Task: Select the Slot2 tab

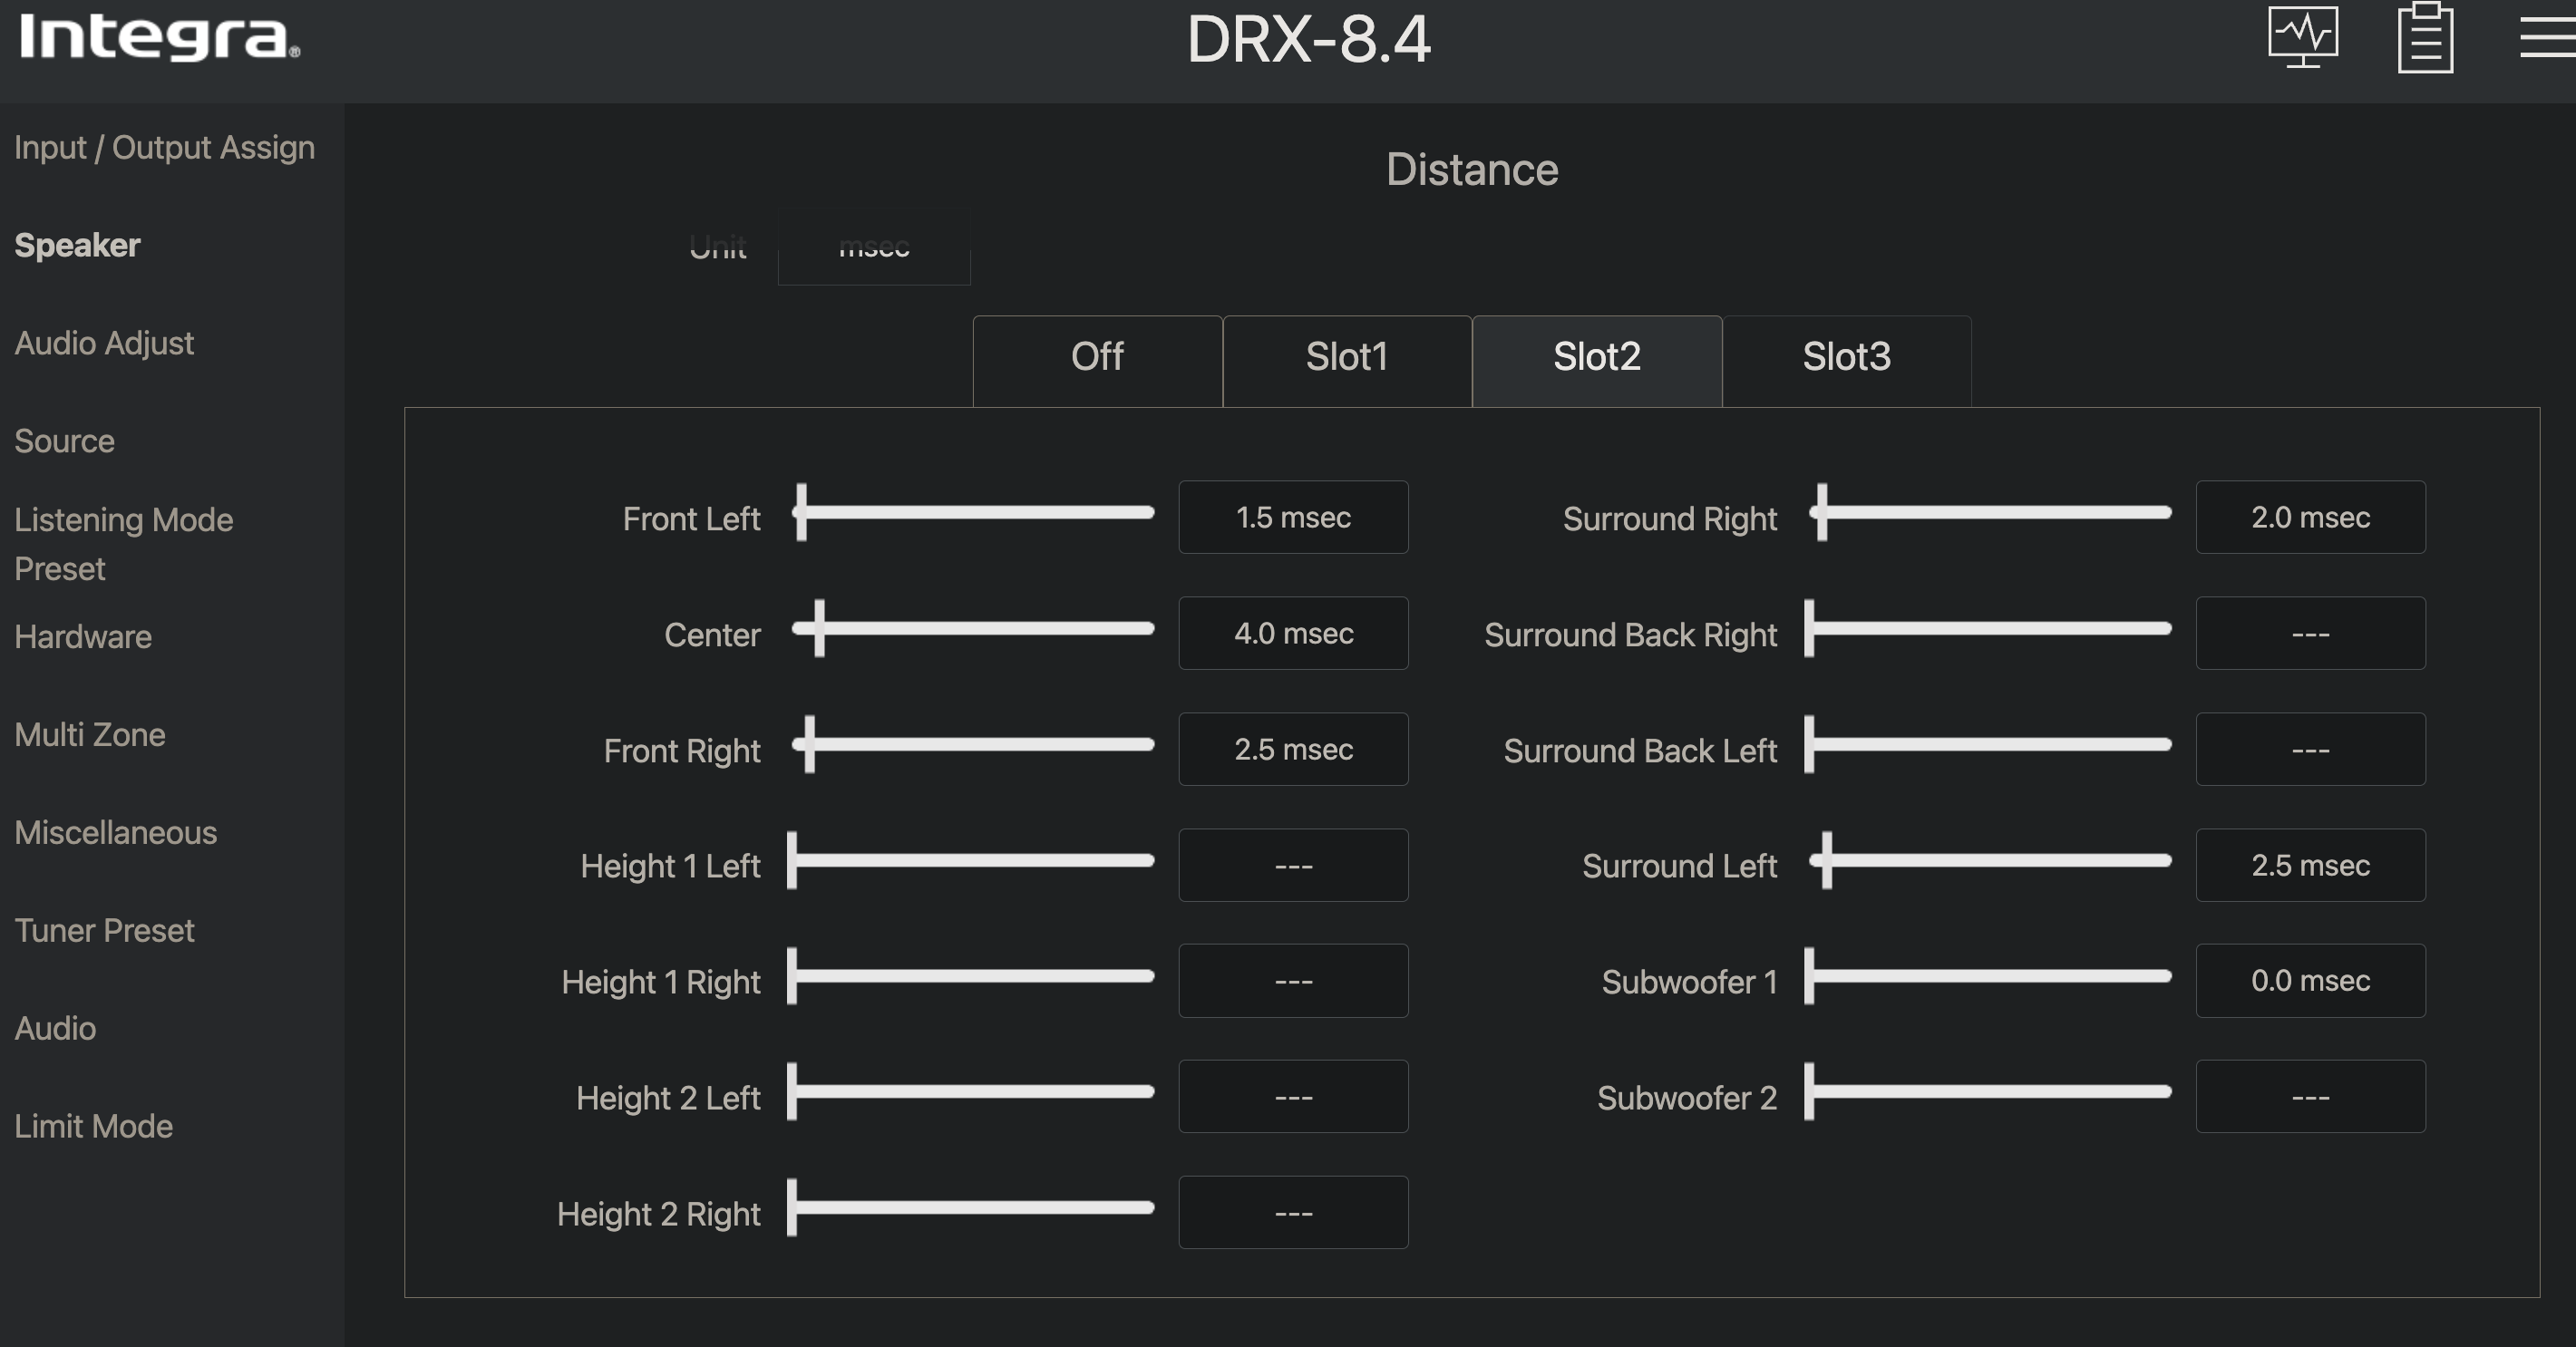Action: [1596, 357]
